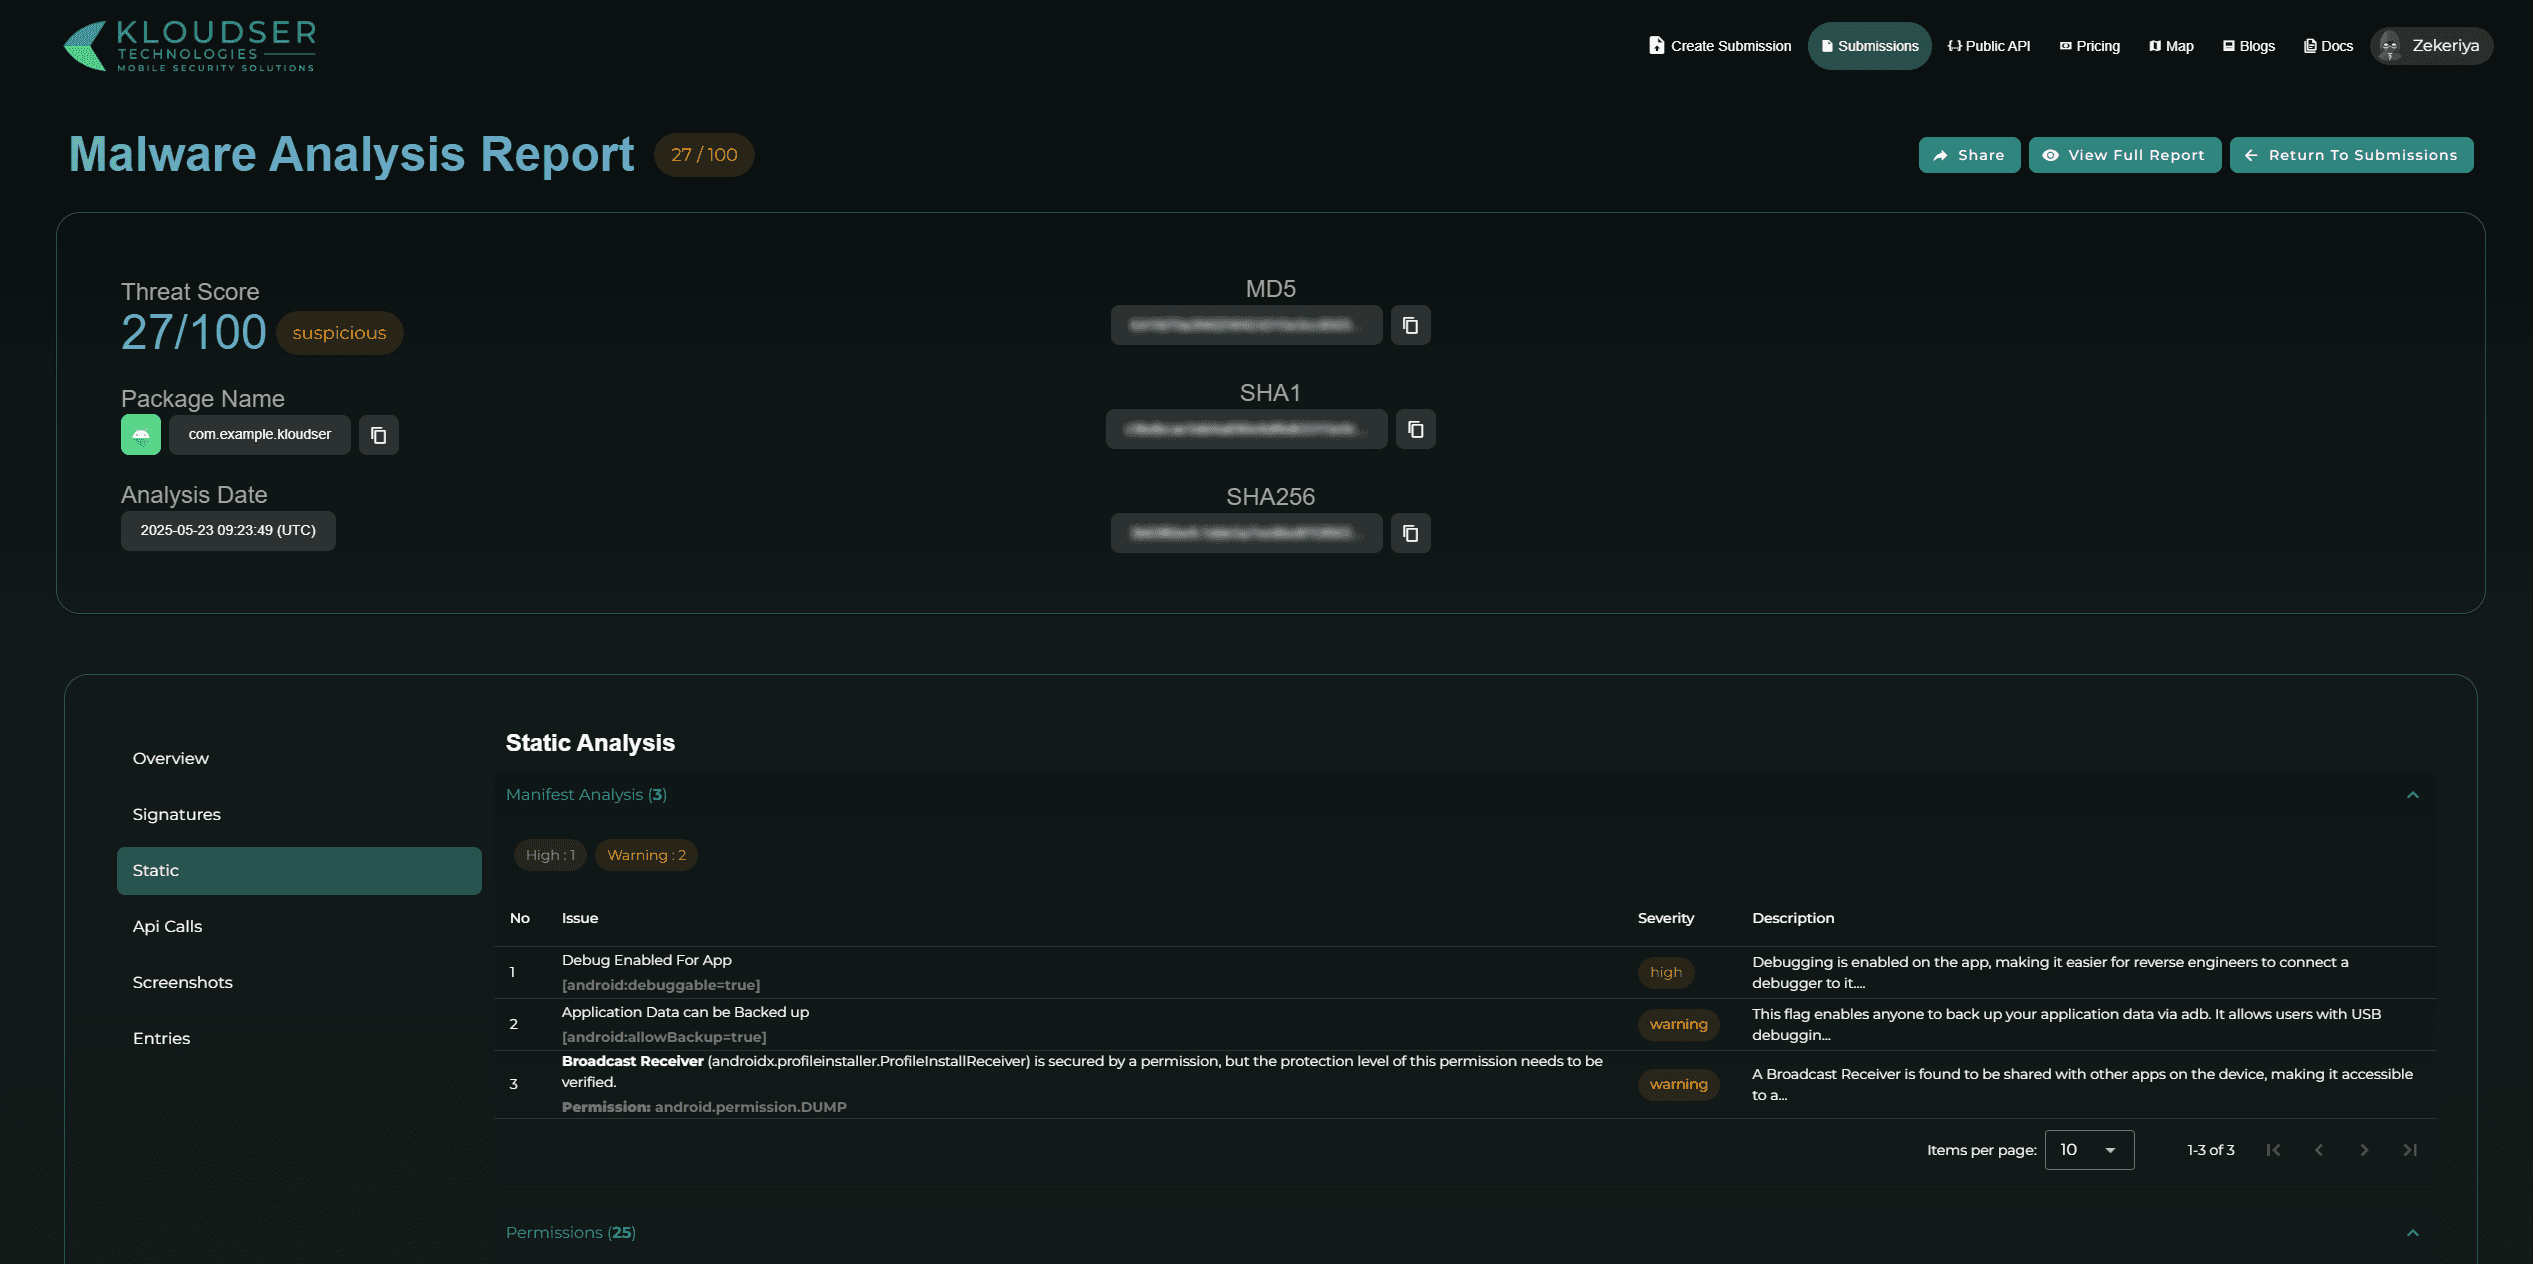Screen dimensions: 2533x1264
Task: Click Return To Submissions button
Action: click(2351, 155)
